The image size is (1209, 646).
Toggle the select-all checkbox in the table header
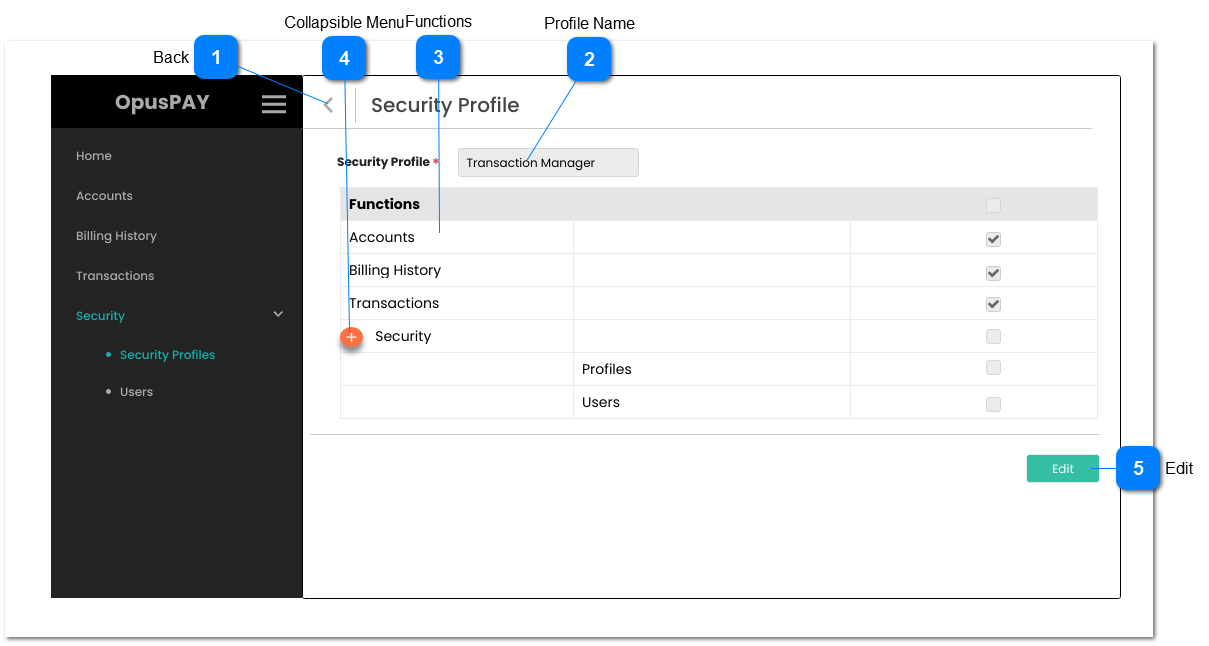click(993, 205)
